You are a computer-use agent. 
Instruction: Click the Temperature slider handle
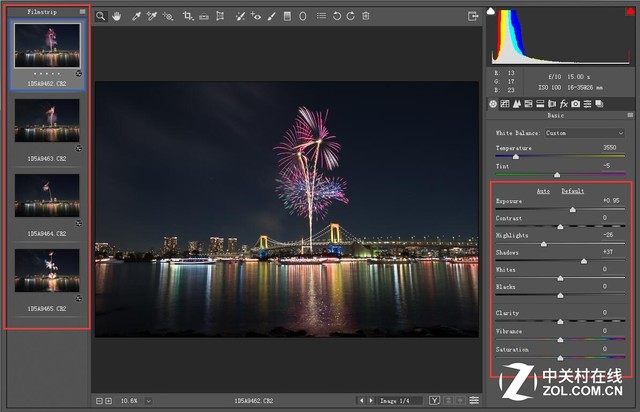pos(516,157)
